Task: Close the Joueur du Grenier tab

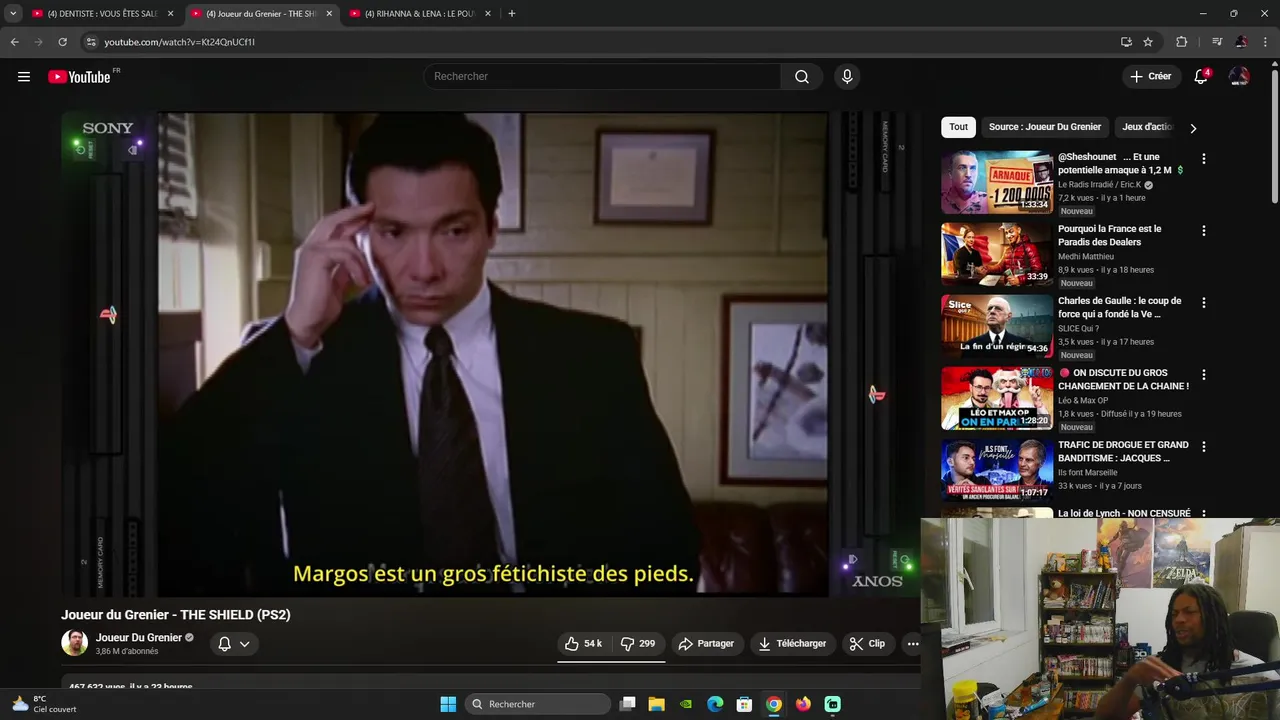Action: 329,14
